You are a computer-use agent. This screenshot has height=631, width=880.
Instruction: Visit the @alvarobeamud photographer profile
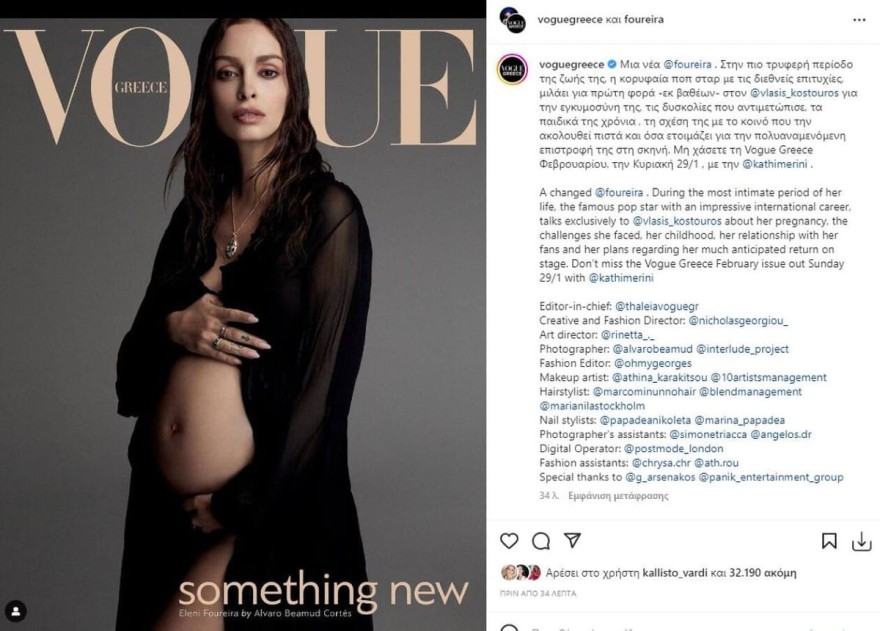(652, 349)
